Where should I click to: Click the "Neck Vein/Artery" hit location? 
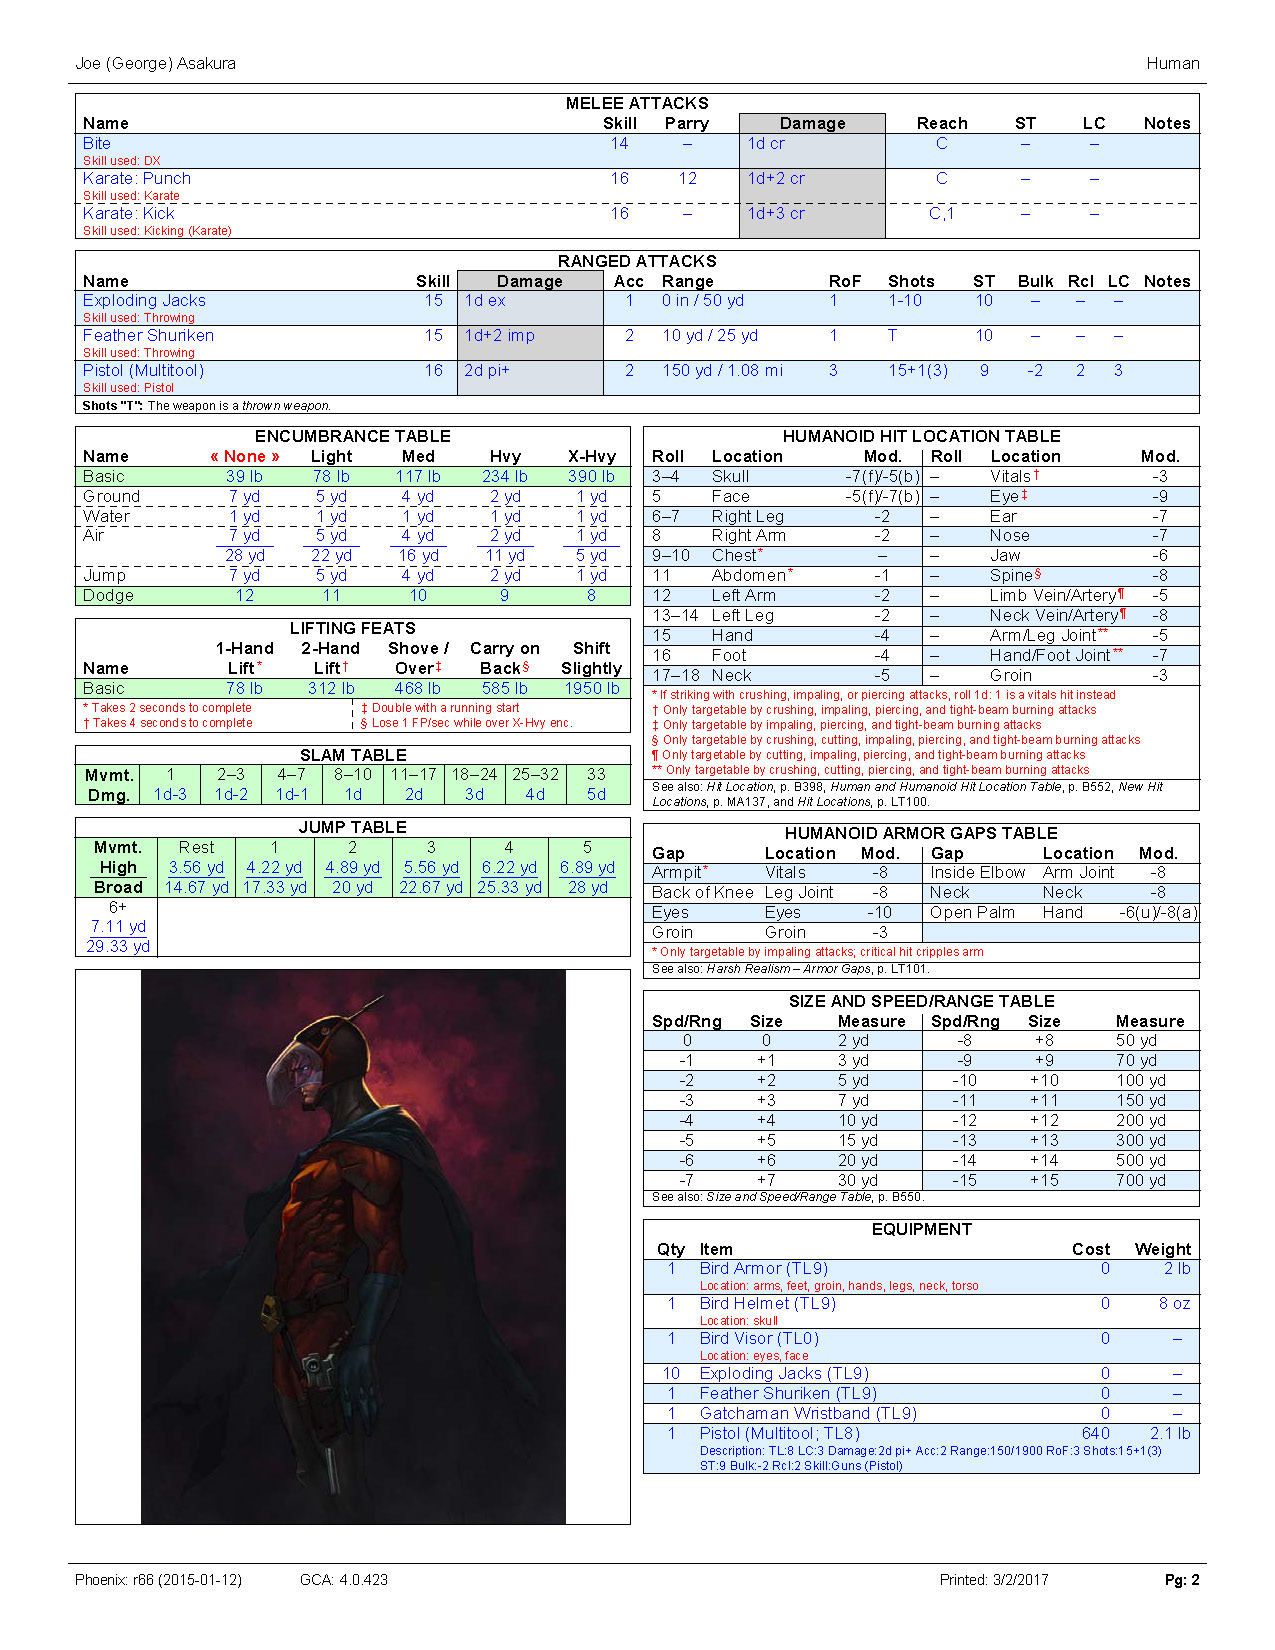pos(1054,616)
